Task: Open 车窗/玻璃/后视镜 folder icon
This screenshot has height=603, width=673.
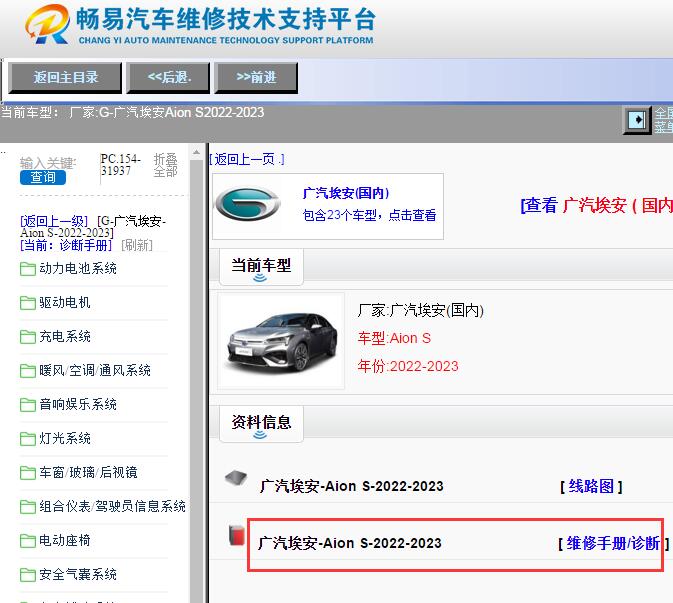Action: [x=28, y=473]
